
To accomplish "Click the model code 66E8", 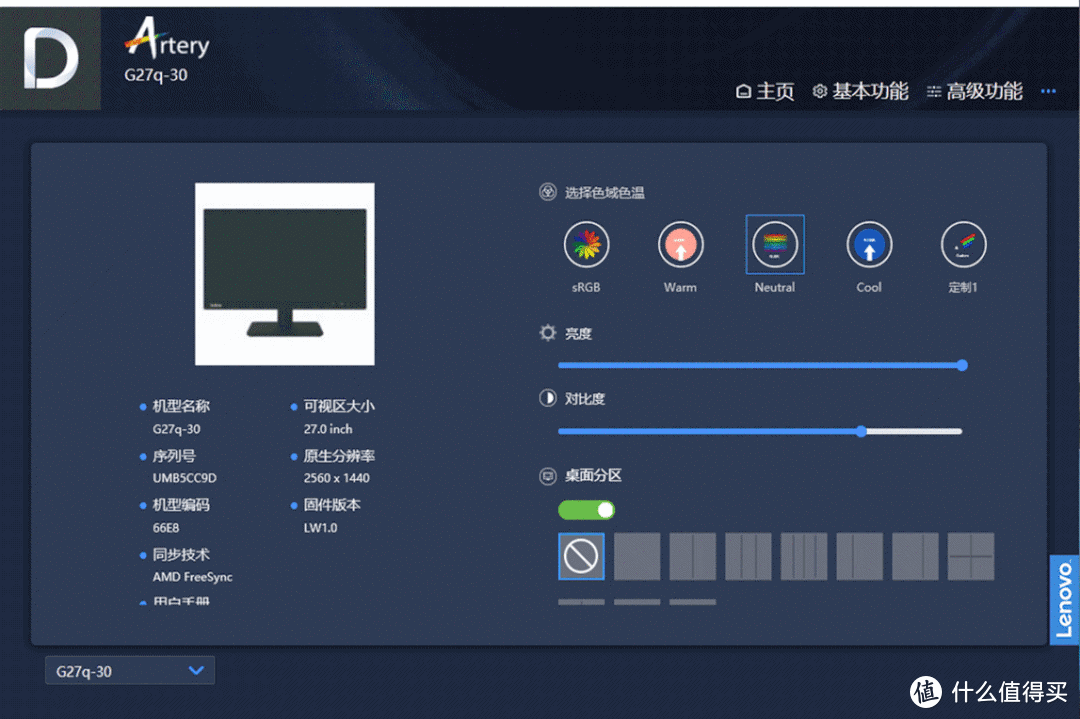I will coord(166,528).
